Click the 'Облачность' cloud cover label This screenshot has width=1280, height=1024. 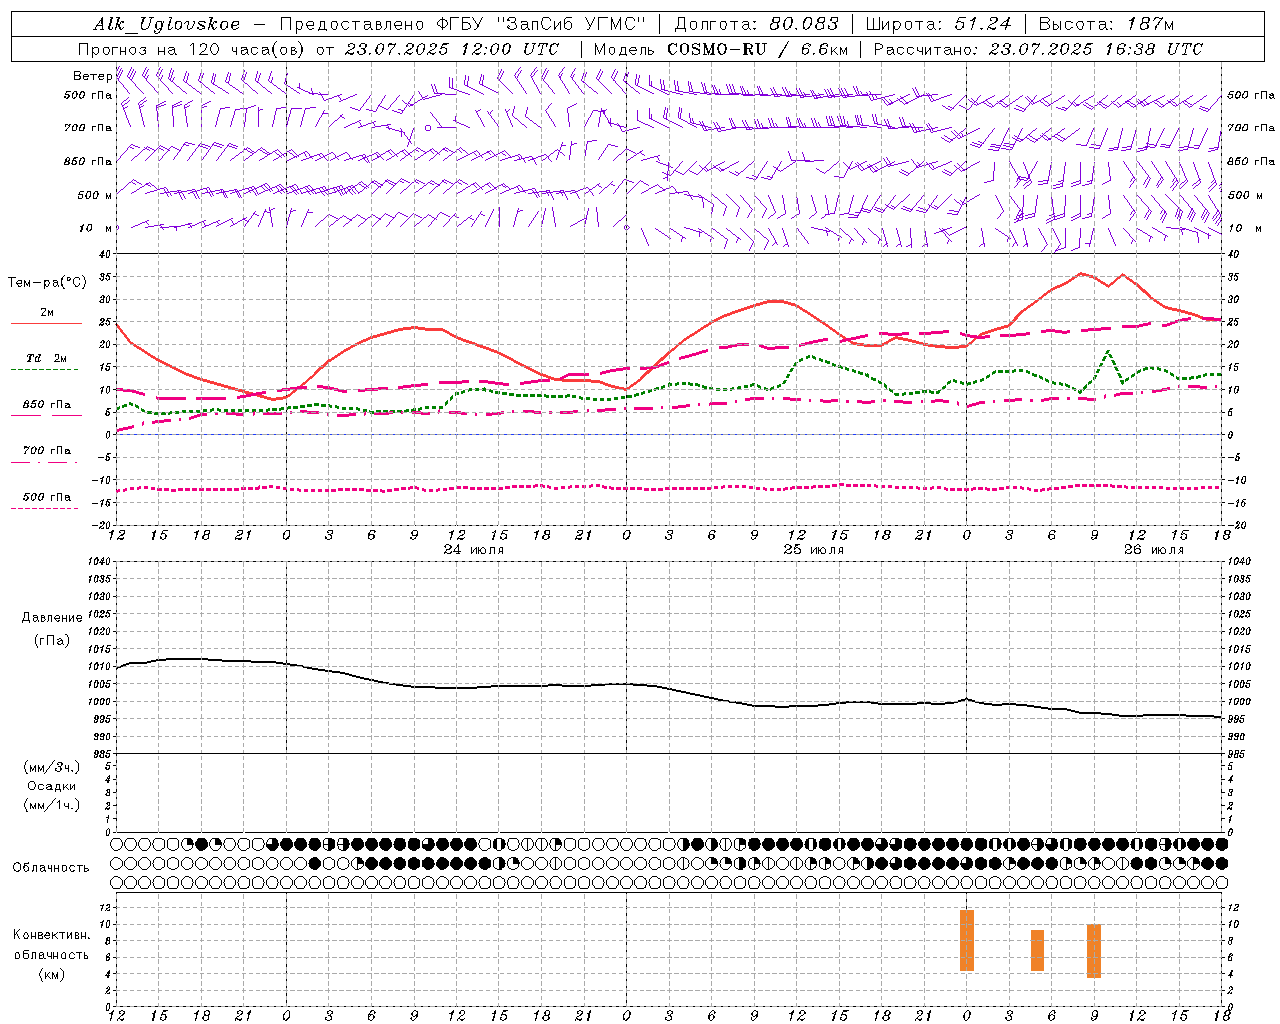coord(51,868)
